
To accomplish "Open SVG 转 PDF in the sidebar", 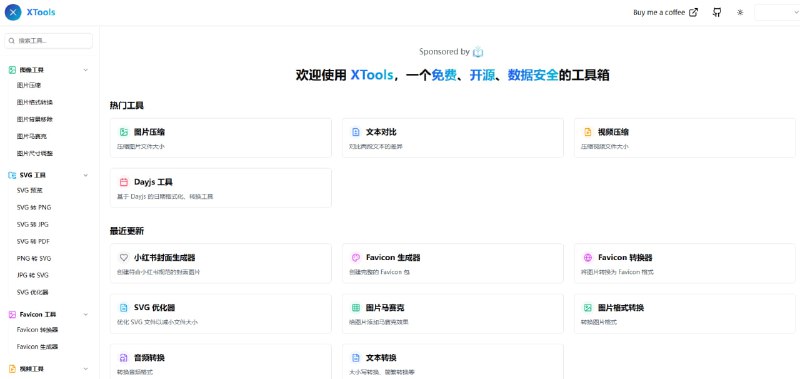I will click(x=33, y=241).
